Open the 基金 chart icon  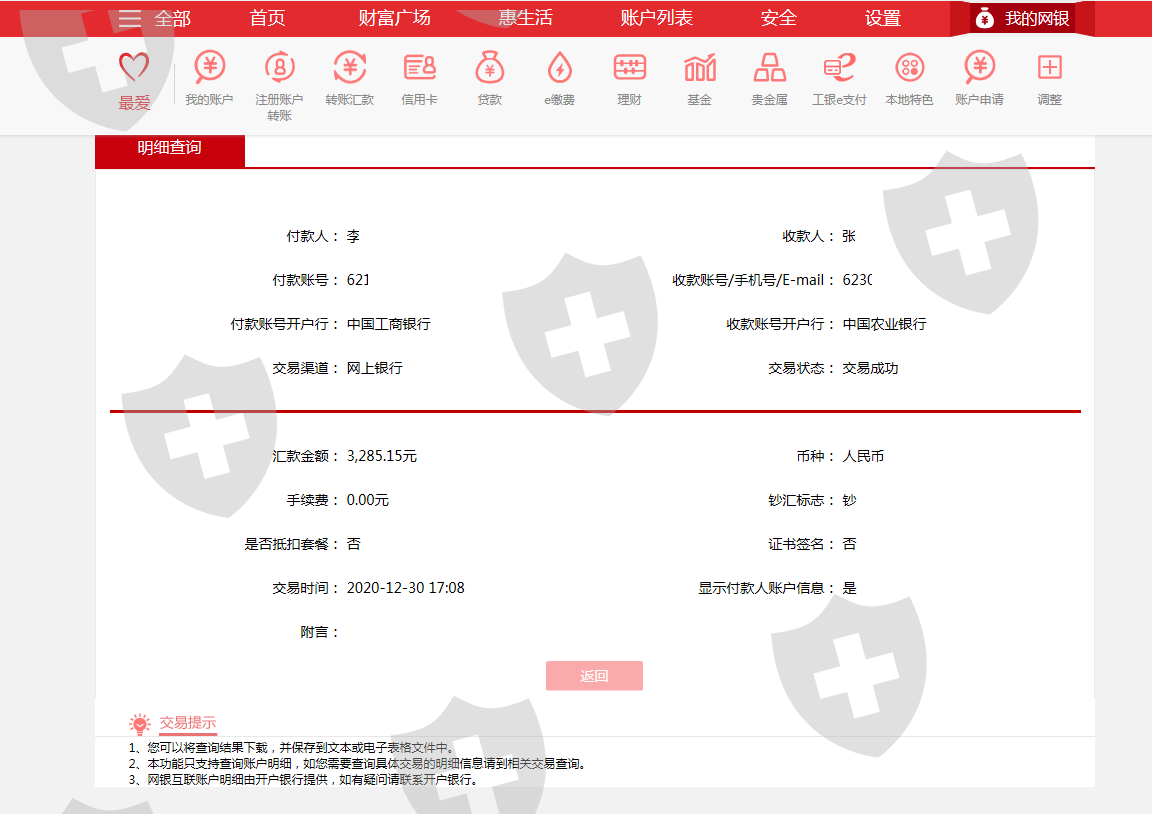(699, 68)
